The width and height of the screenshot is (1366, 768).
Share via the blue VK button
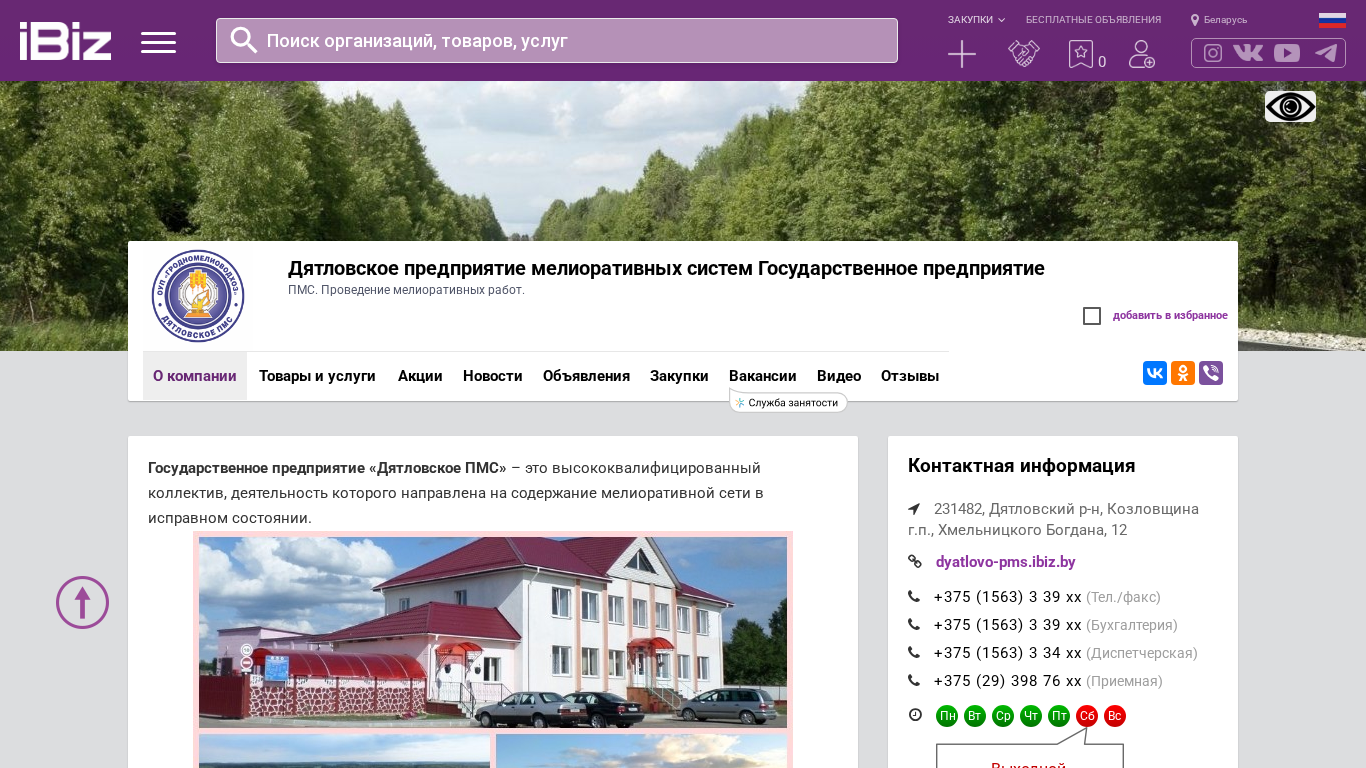pyautogui.click(x=1155, y=373)
